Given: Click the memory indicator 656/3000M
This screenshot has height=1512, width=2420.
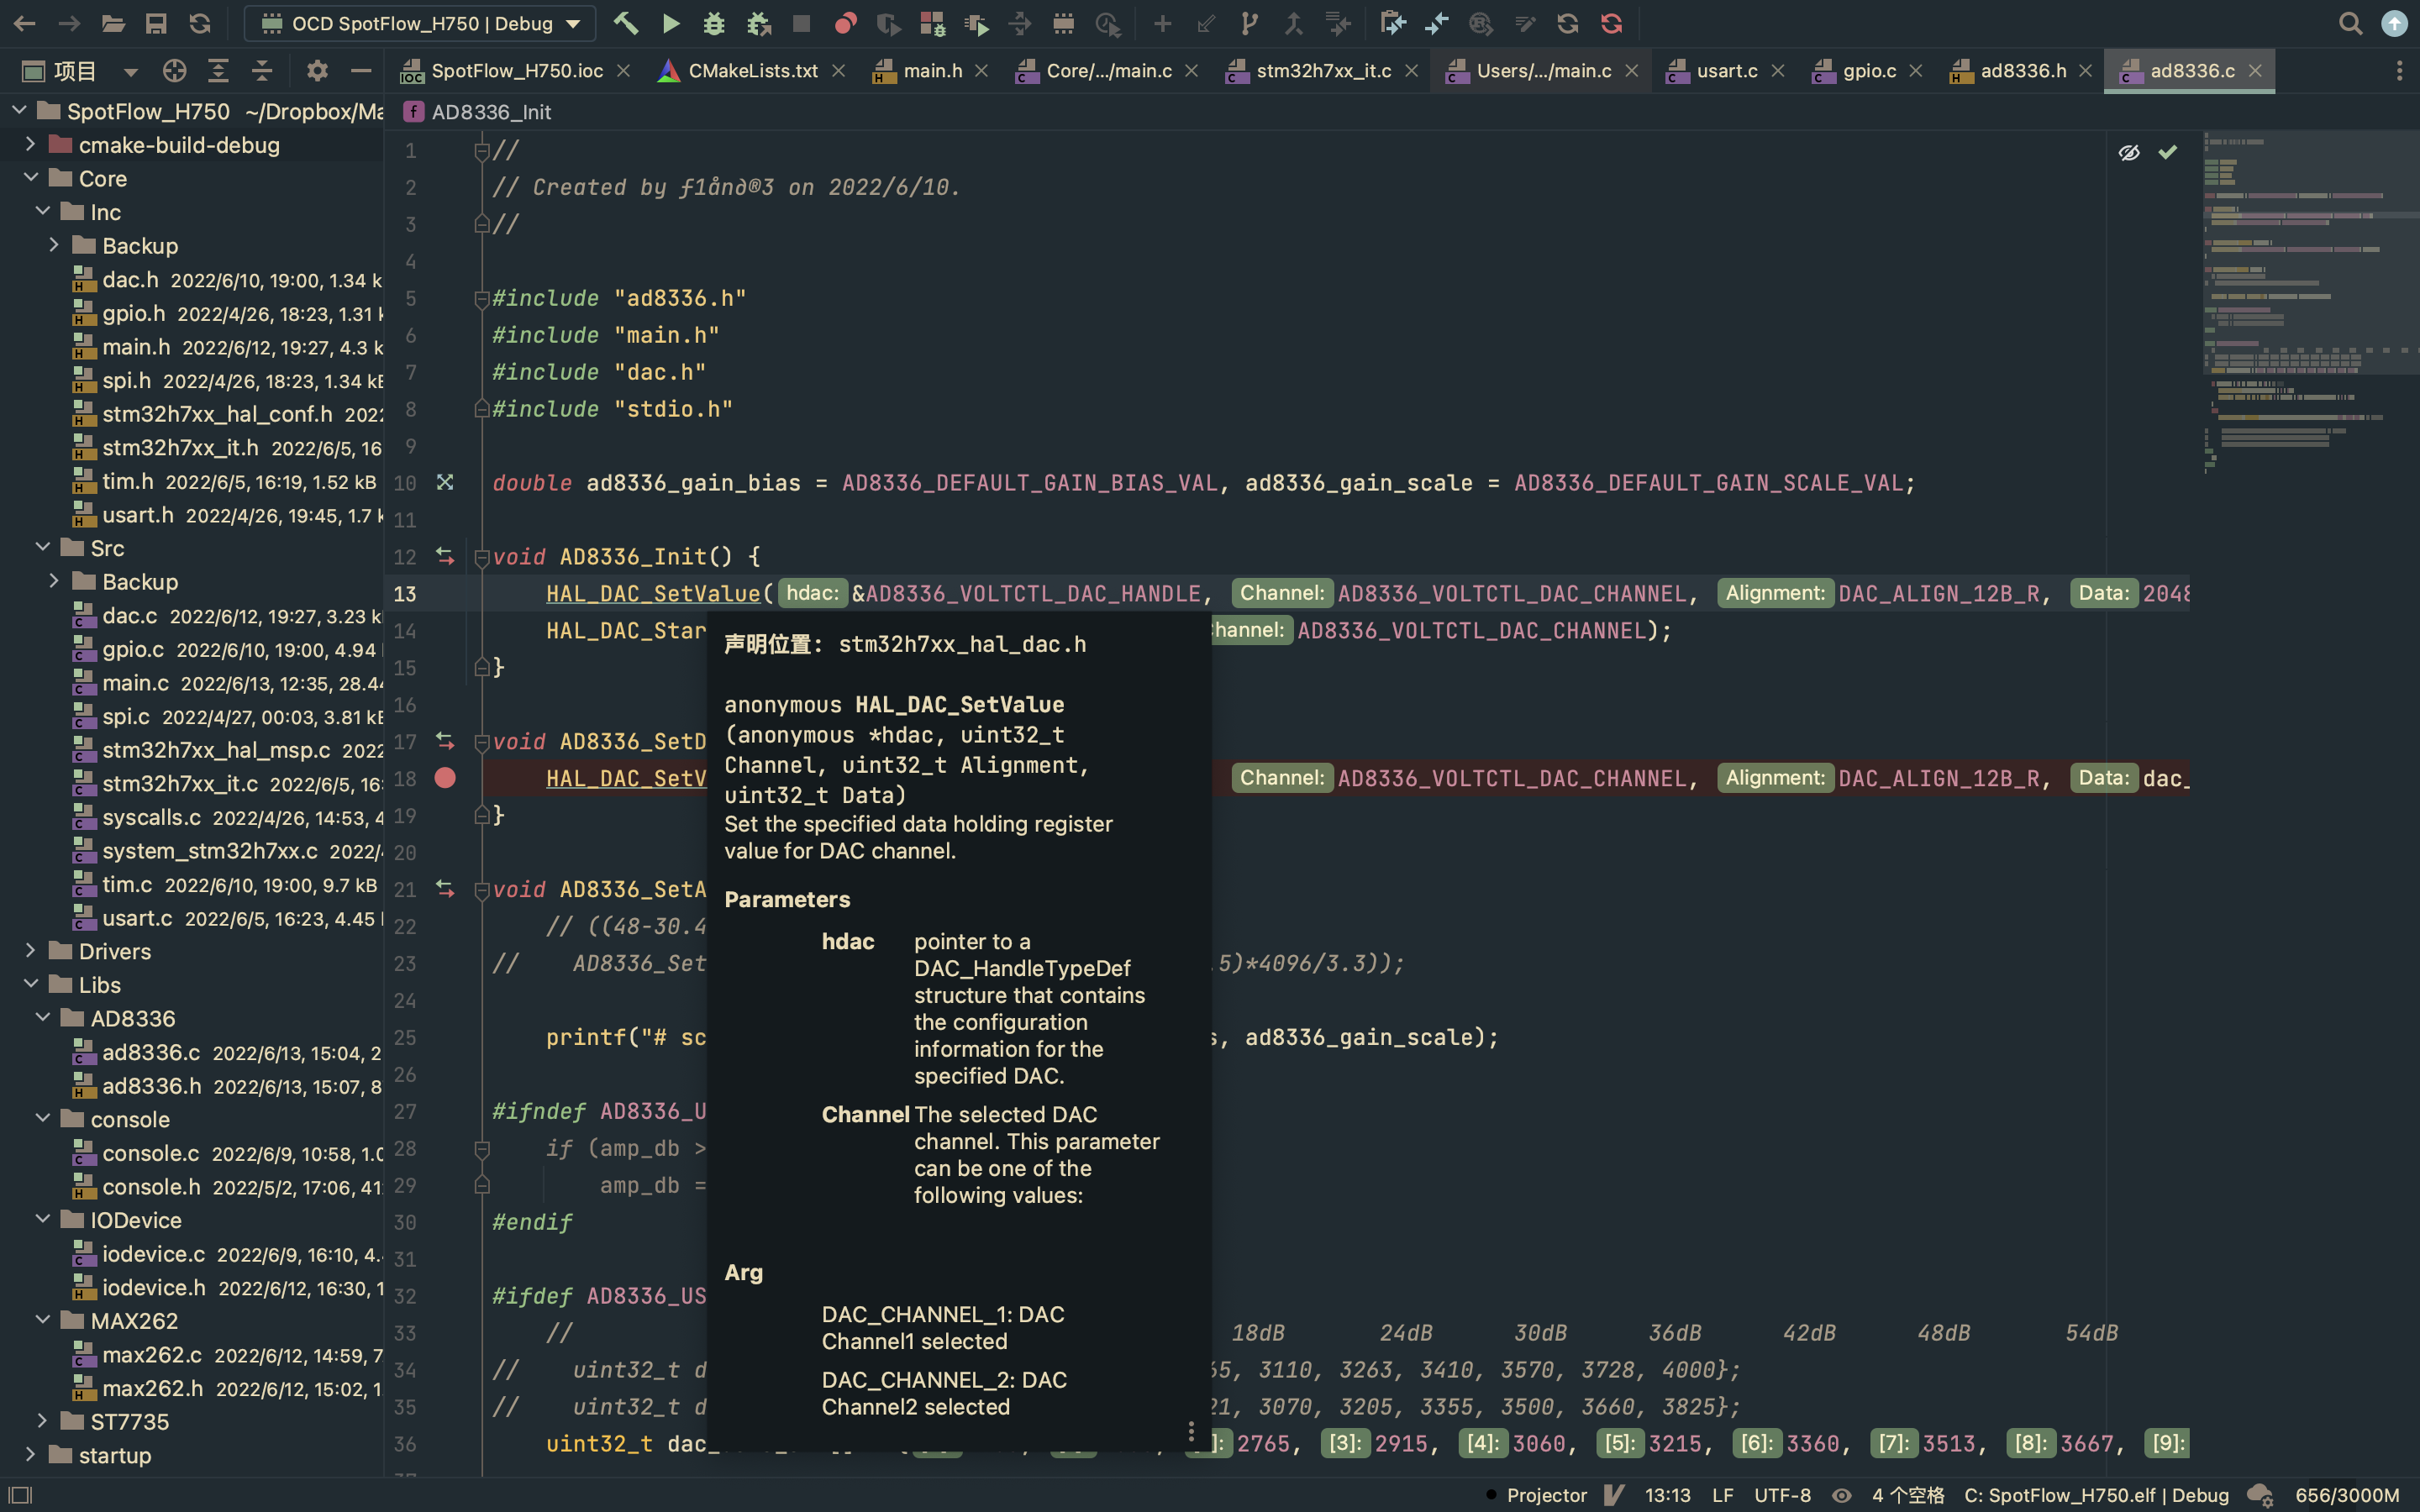Looking at the screenshot, I should [x=2347, y=1495].
